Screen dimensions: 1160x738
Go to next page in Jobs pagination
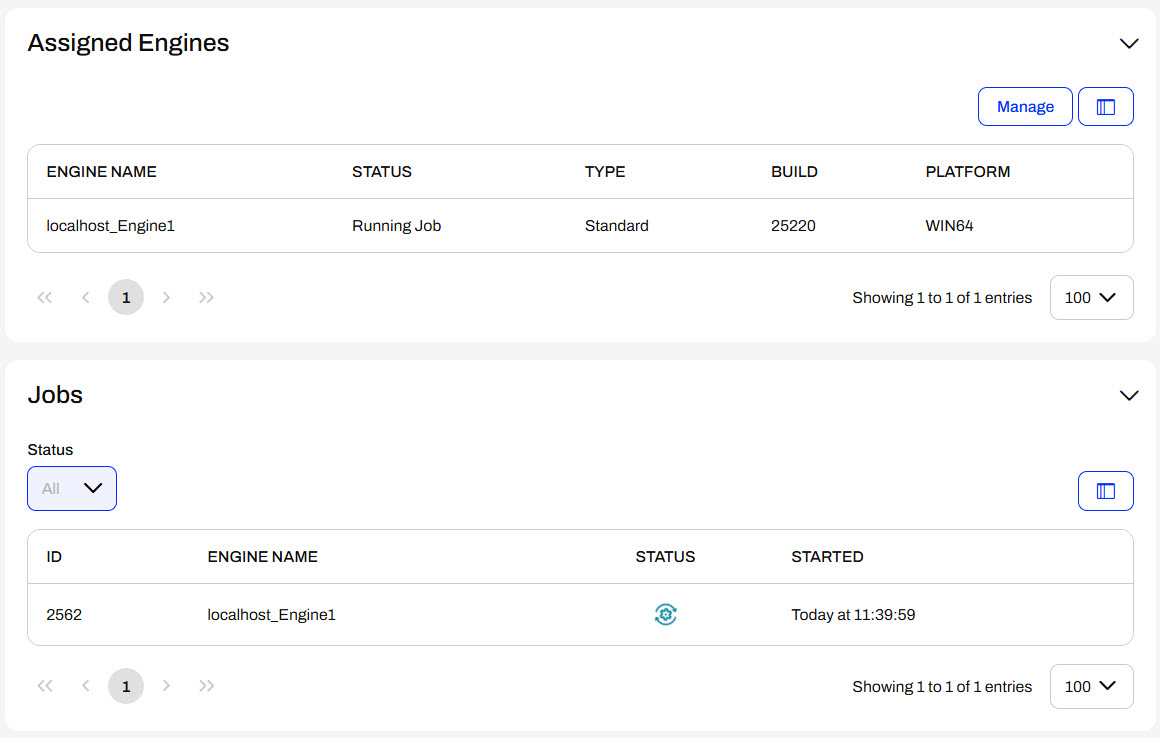(167, 687)
